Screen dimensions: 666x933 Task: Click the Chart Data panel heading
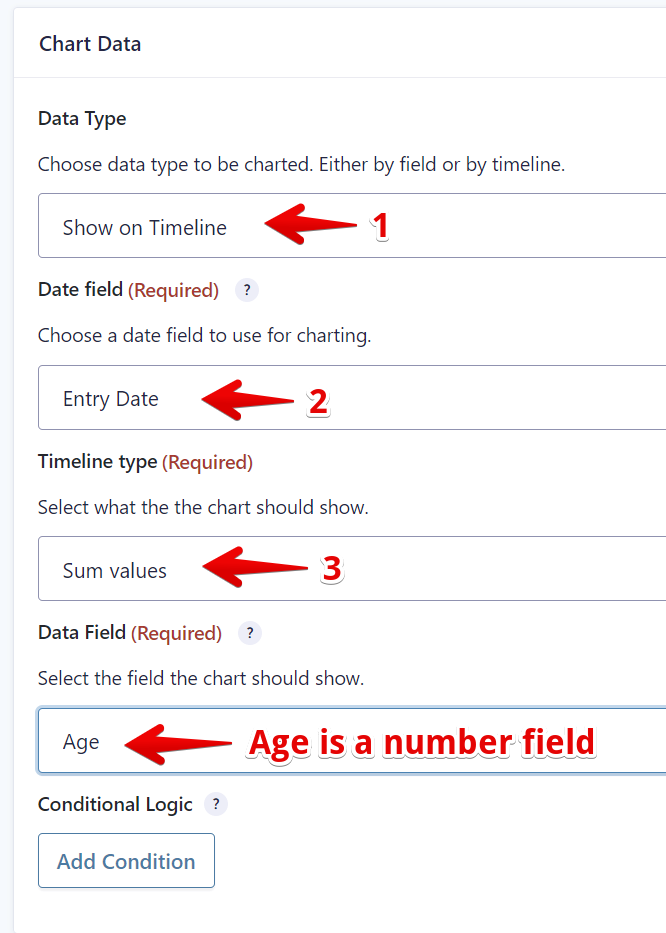tap(90, 44)
